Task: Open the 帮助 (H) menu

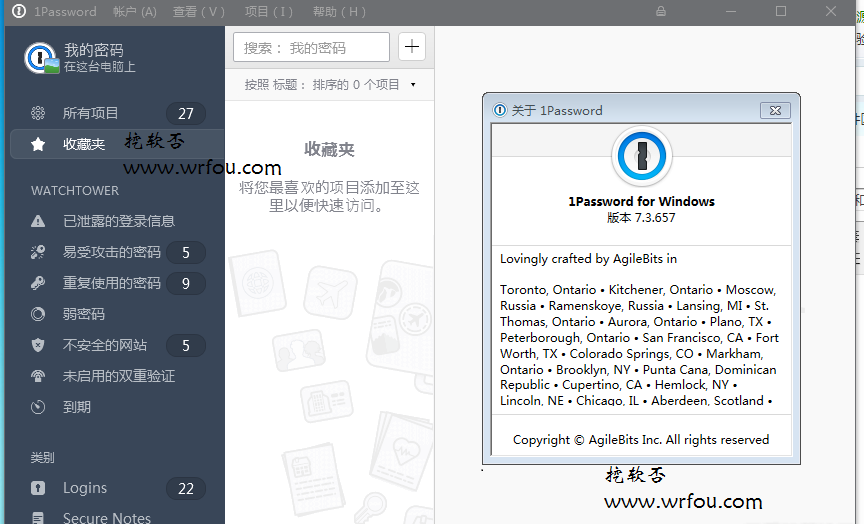Action: tap(339, 12)
